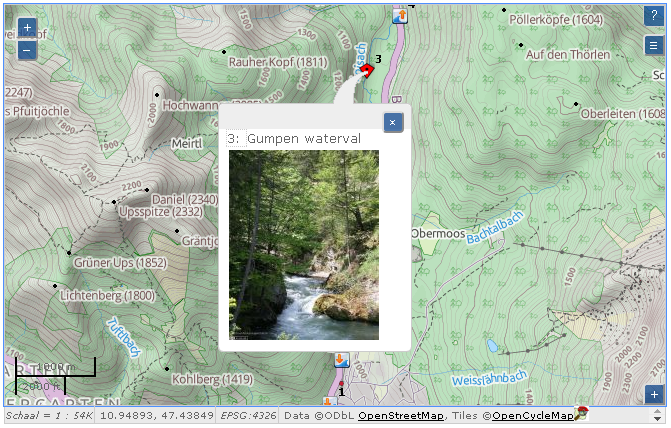Click the small icon after OpenCycleMap

582,414
